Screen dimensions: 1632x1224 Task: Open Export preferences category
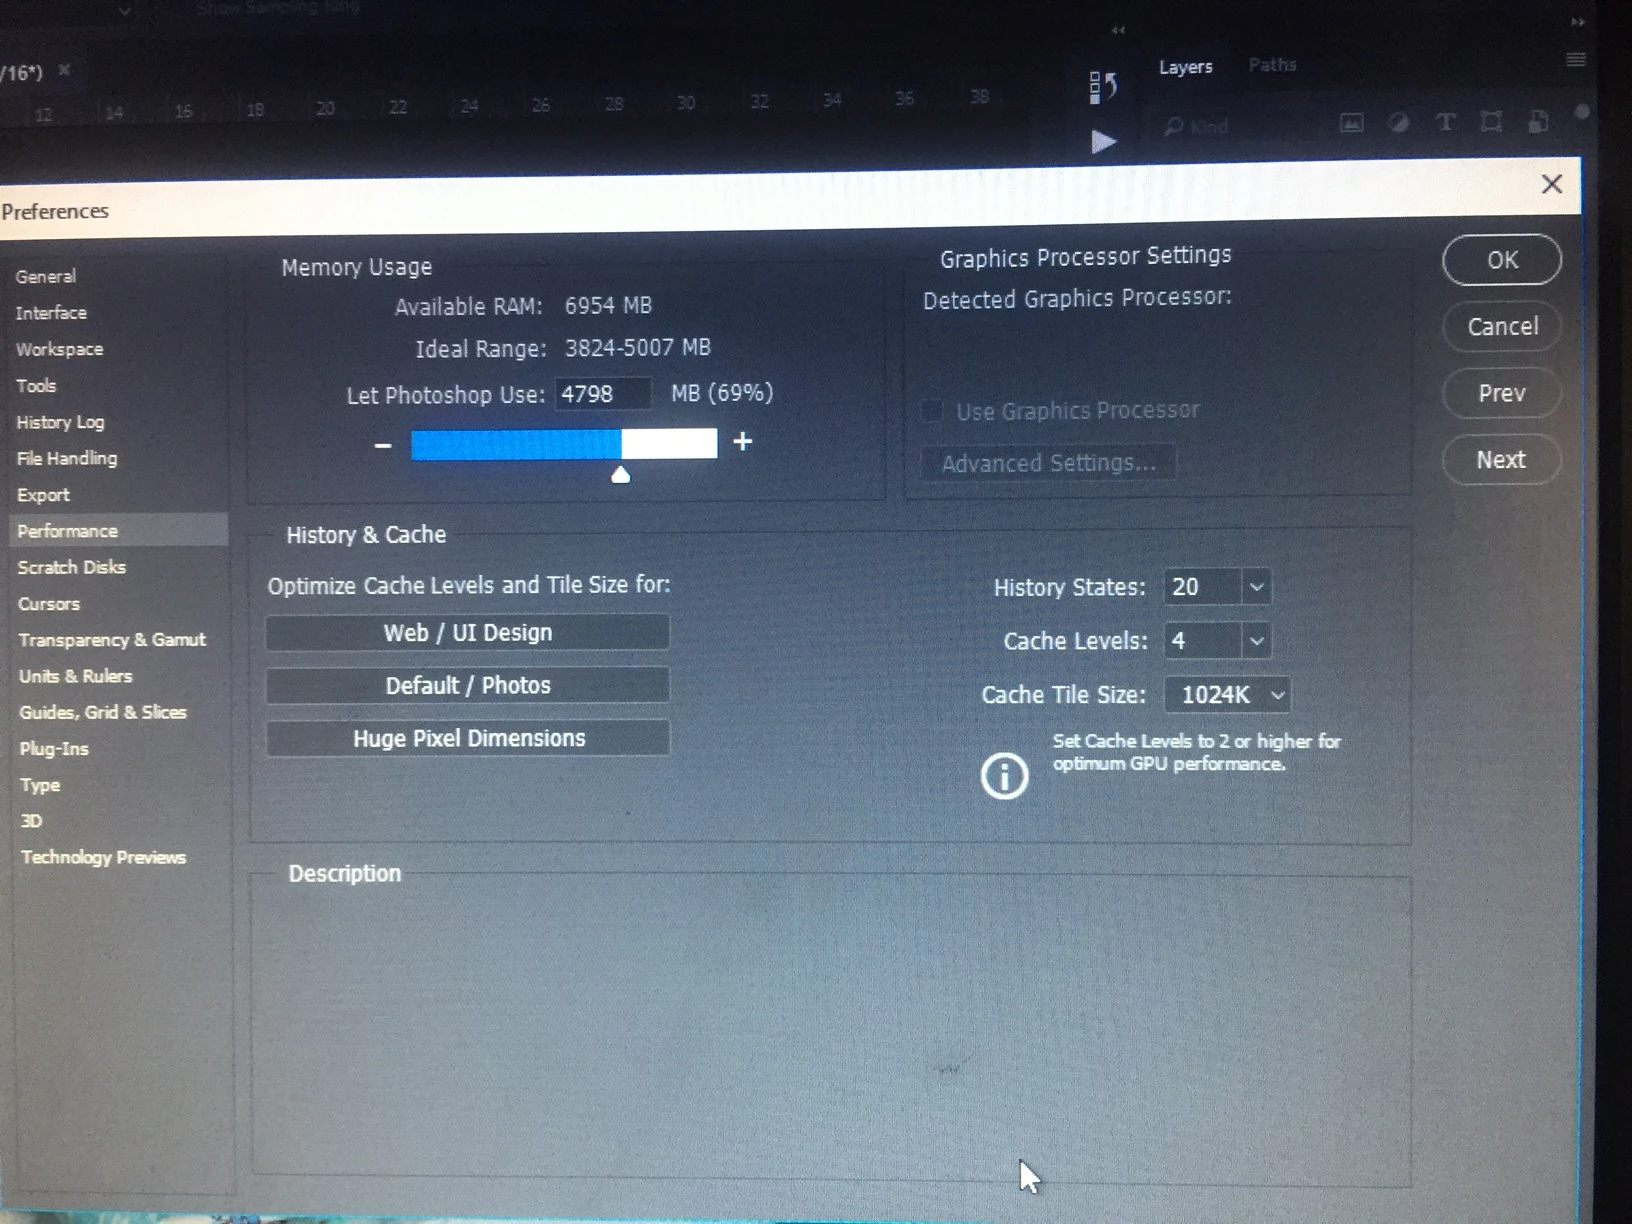click(43, 495)
